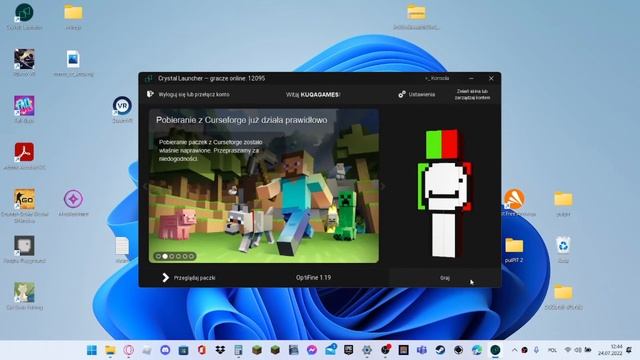Open Steam from the taskbar
This screenshot has height=360, width=640.
pos(440,350)
